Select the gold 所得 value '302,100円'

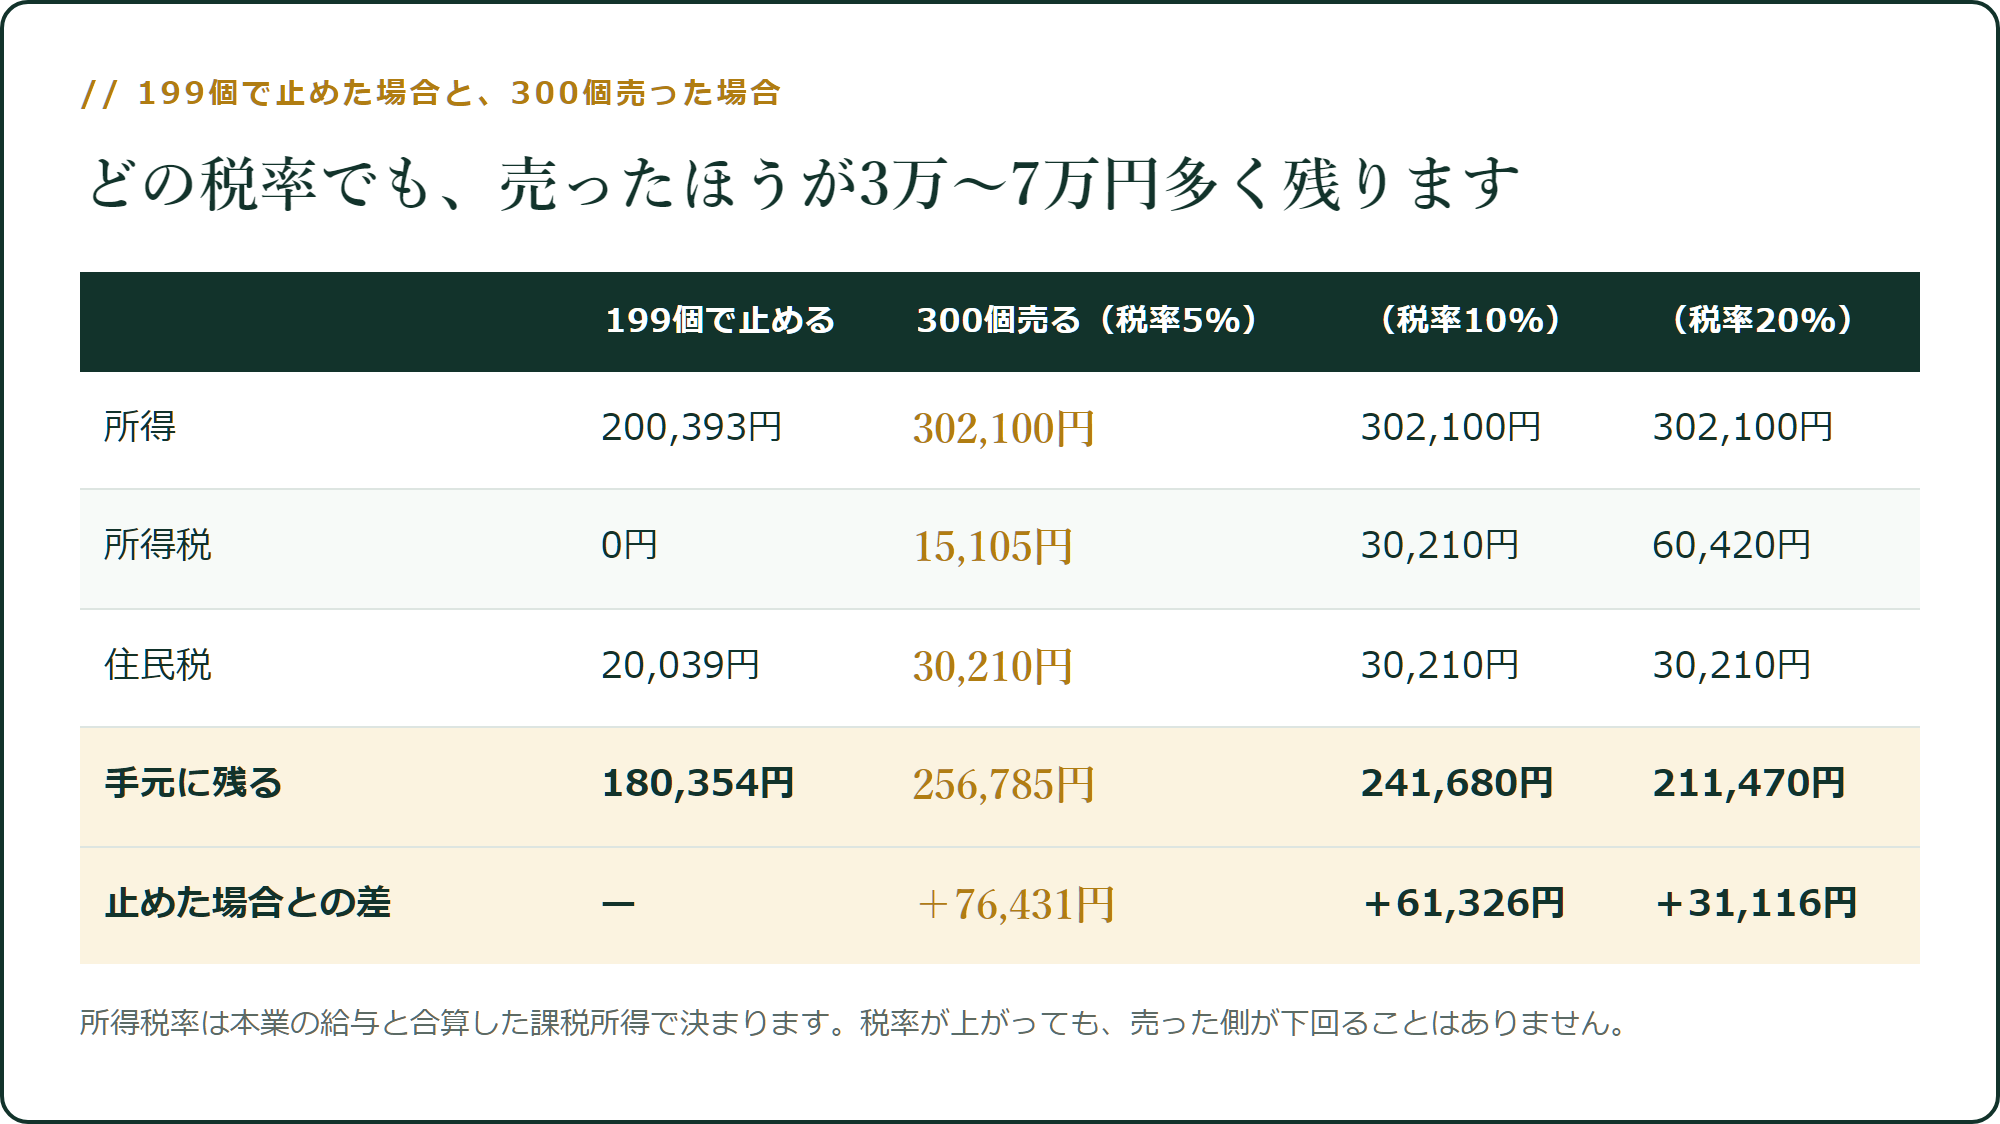(1004, 429)
